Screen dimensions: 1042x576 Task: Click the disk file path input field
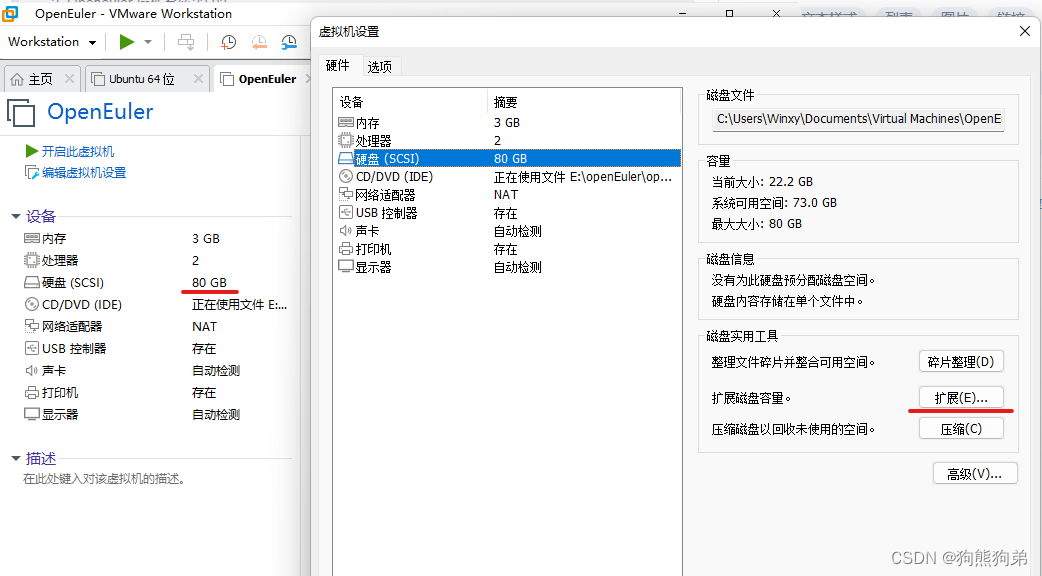click(x=858, y=118)
